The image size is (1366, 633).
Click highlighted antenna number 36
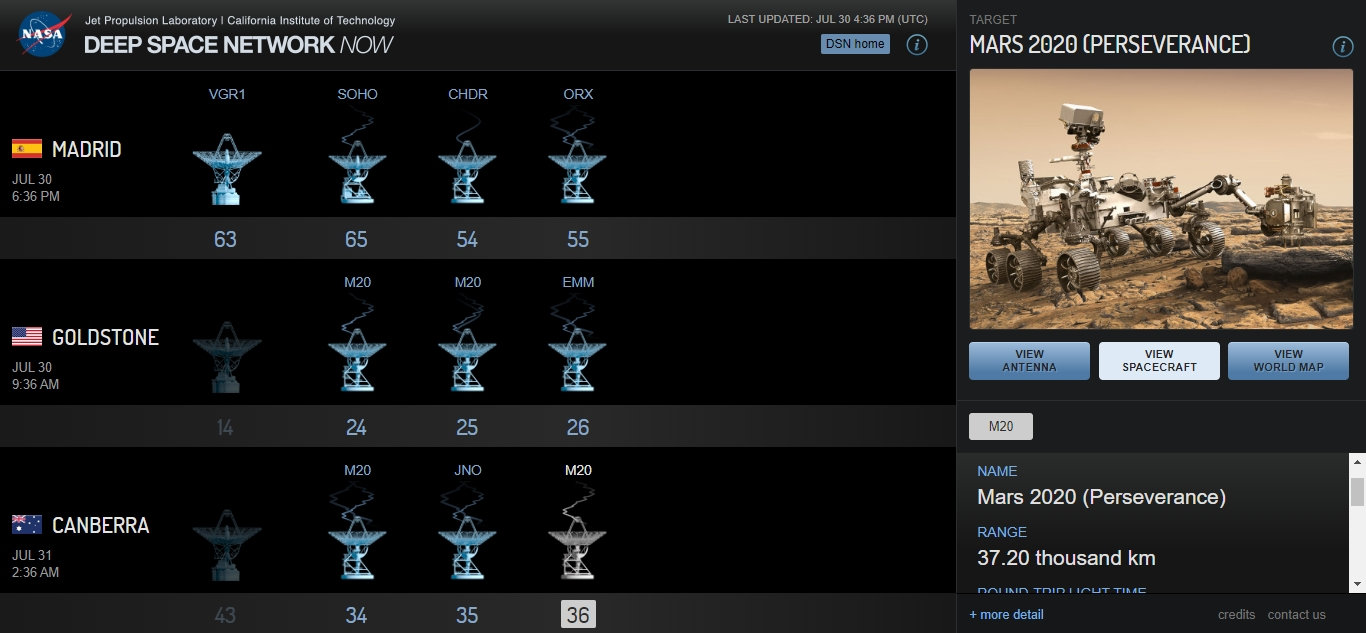coord(578,614)
